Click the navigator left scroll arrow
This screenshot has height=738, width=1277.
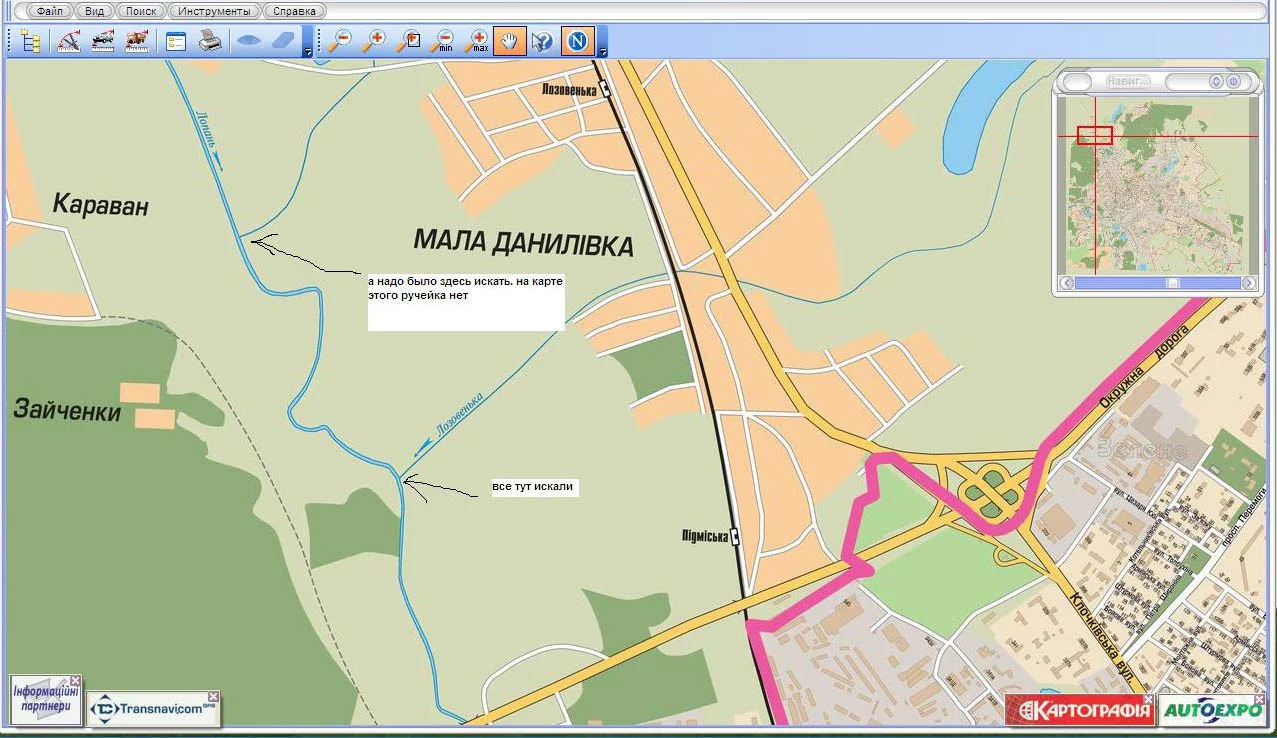(x=1068, y=283)
